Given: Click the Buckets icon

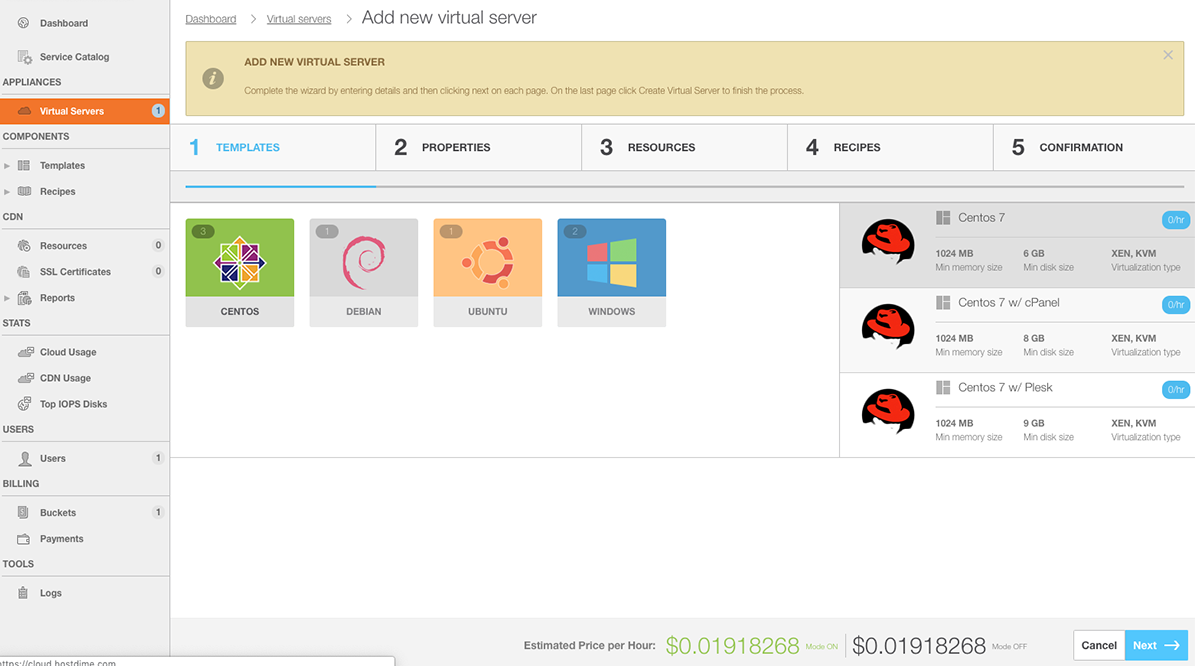Looking at the screenshot, I should coord(24,512).
